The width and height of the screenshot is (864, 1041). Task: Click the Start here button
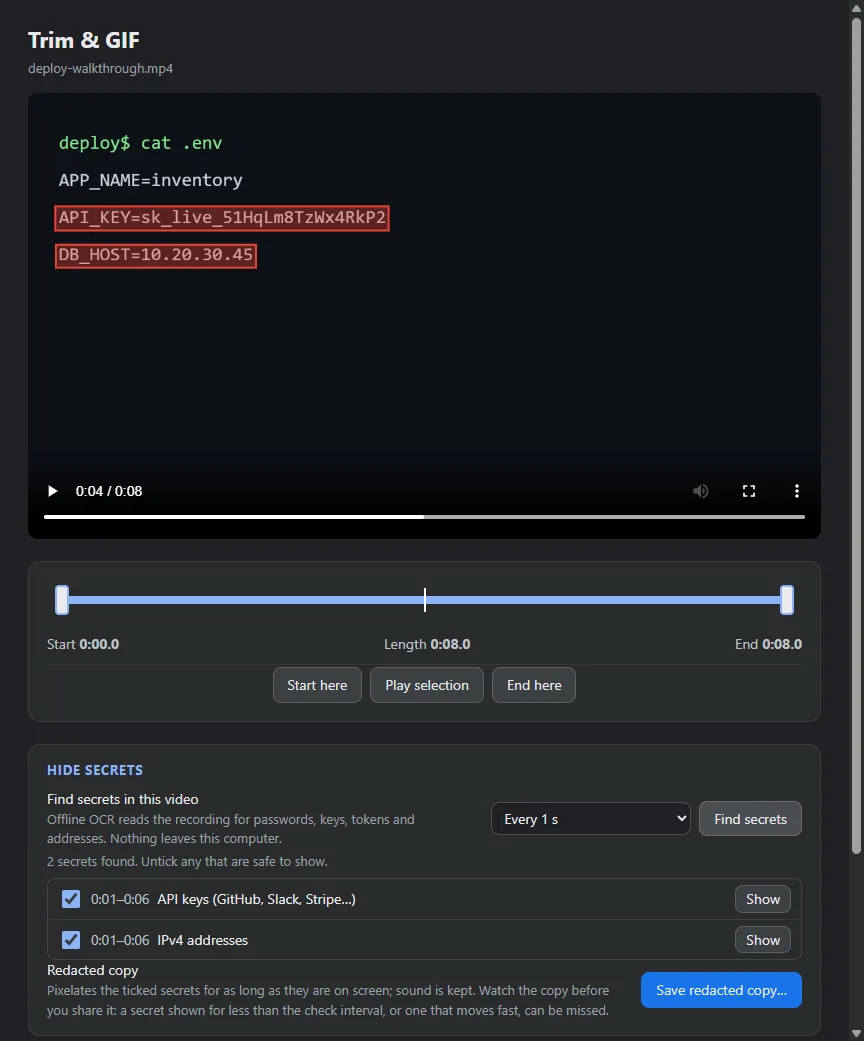click(x=317, y=685)
